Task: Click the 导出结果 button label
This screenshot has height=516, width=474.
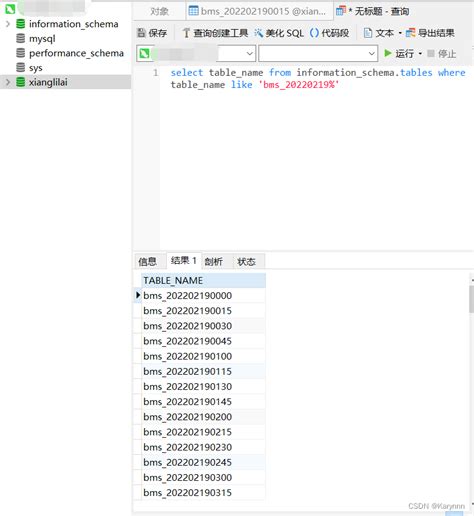Action: (436, 33)
